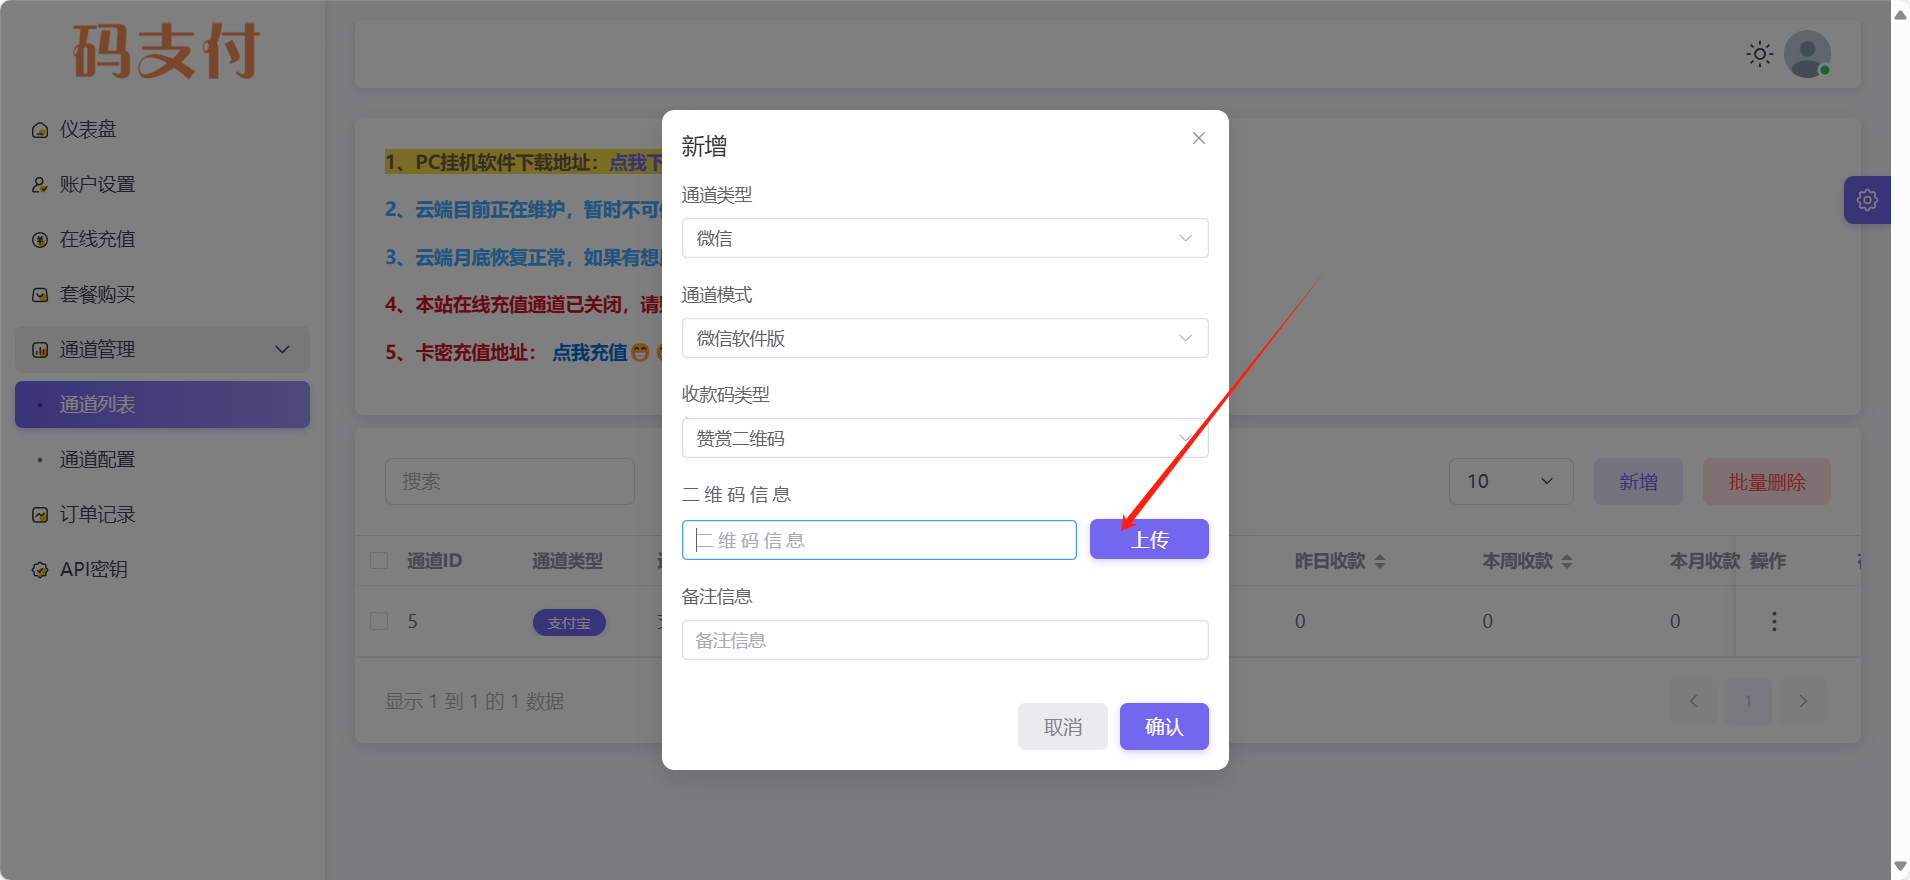The image size is (1910, 880).
Task: Collapse the 通道管理 menu chevron
Action: pyautogui.click(x=282, y=349)
